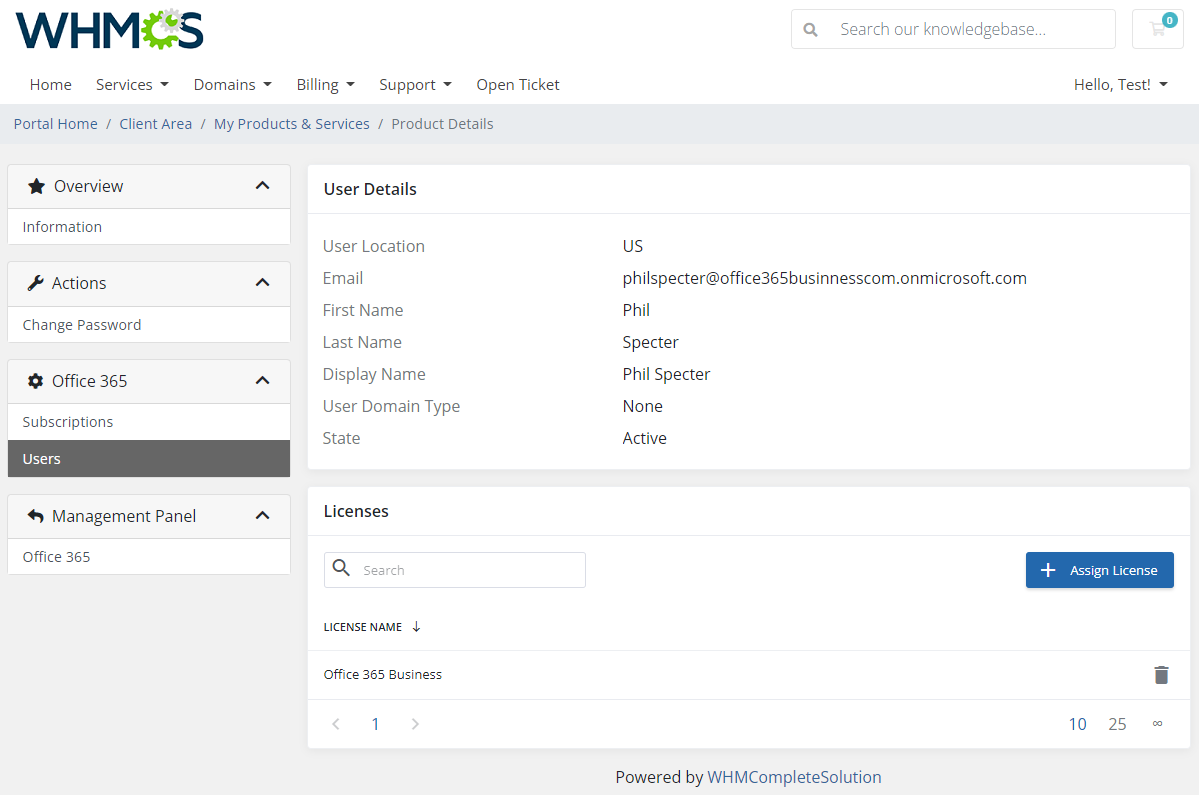Click the Product Details breadcrumb text

442,124
